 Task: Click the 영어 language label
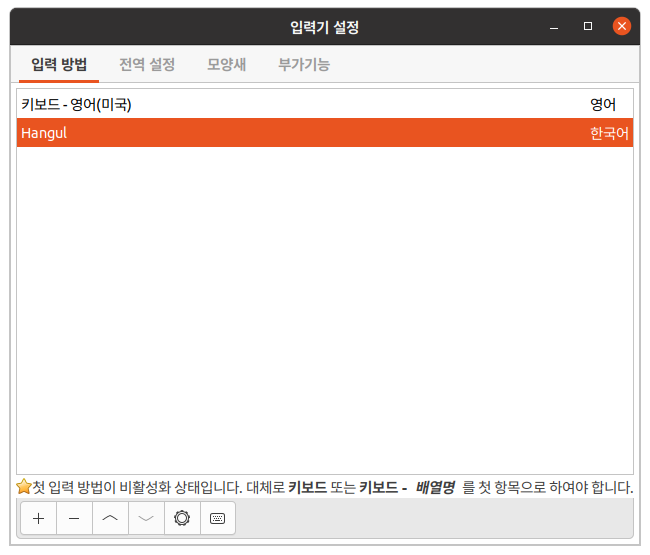coord(603,104)
